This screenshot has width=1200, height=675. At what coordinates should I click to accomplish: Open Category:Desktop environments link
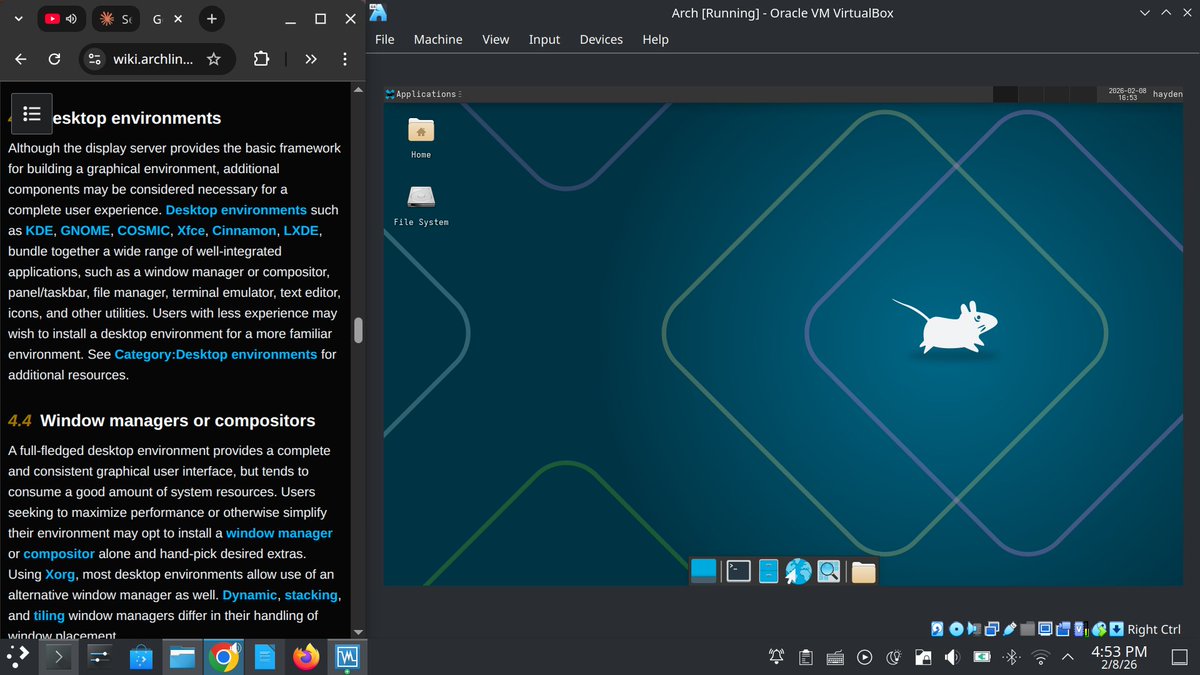216,355
